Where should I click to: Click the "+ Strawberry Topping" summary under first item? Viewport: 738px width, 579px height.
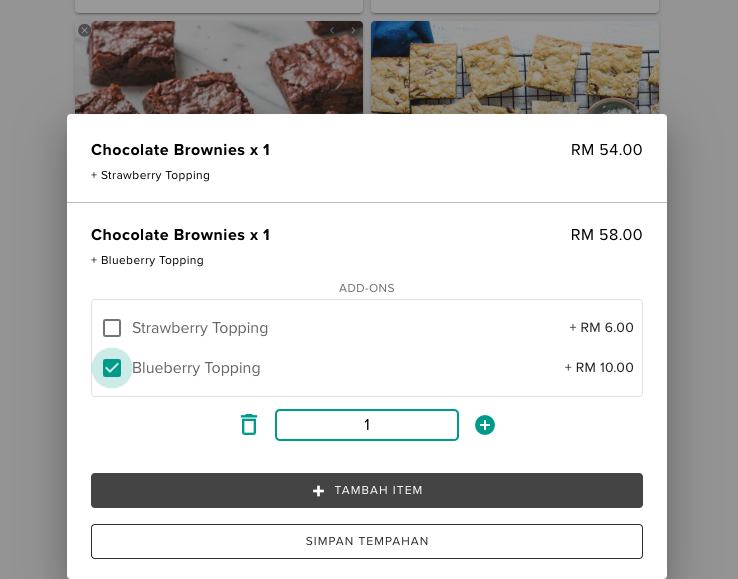pyautogui.click(x=150, y=175)
